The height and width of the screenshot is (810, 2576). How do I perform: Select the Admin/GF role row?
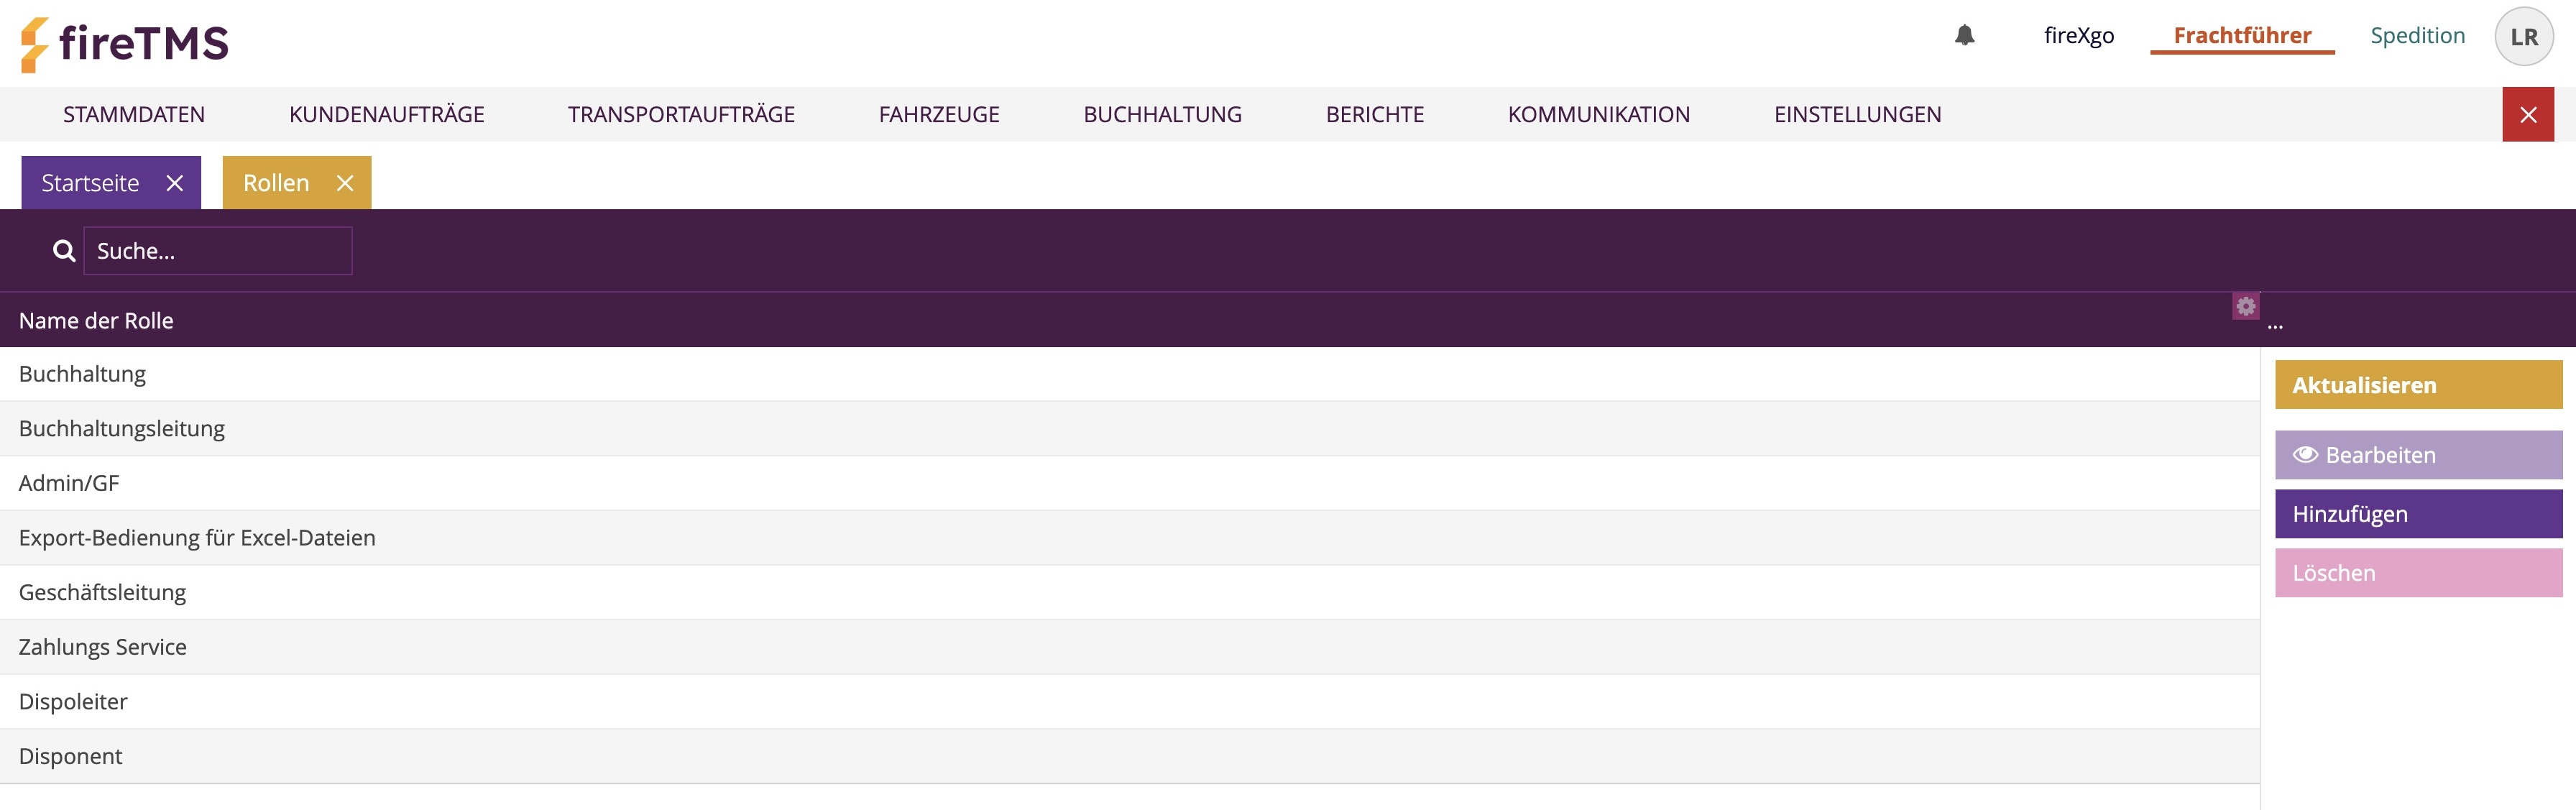1130,483
